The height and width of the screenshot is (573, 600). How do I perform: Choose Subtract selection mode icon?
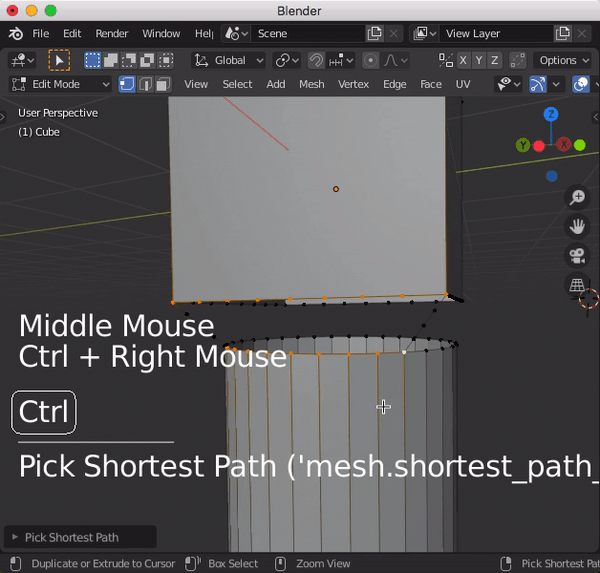(129, 60)
